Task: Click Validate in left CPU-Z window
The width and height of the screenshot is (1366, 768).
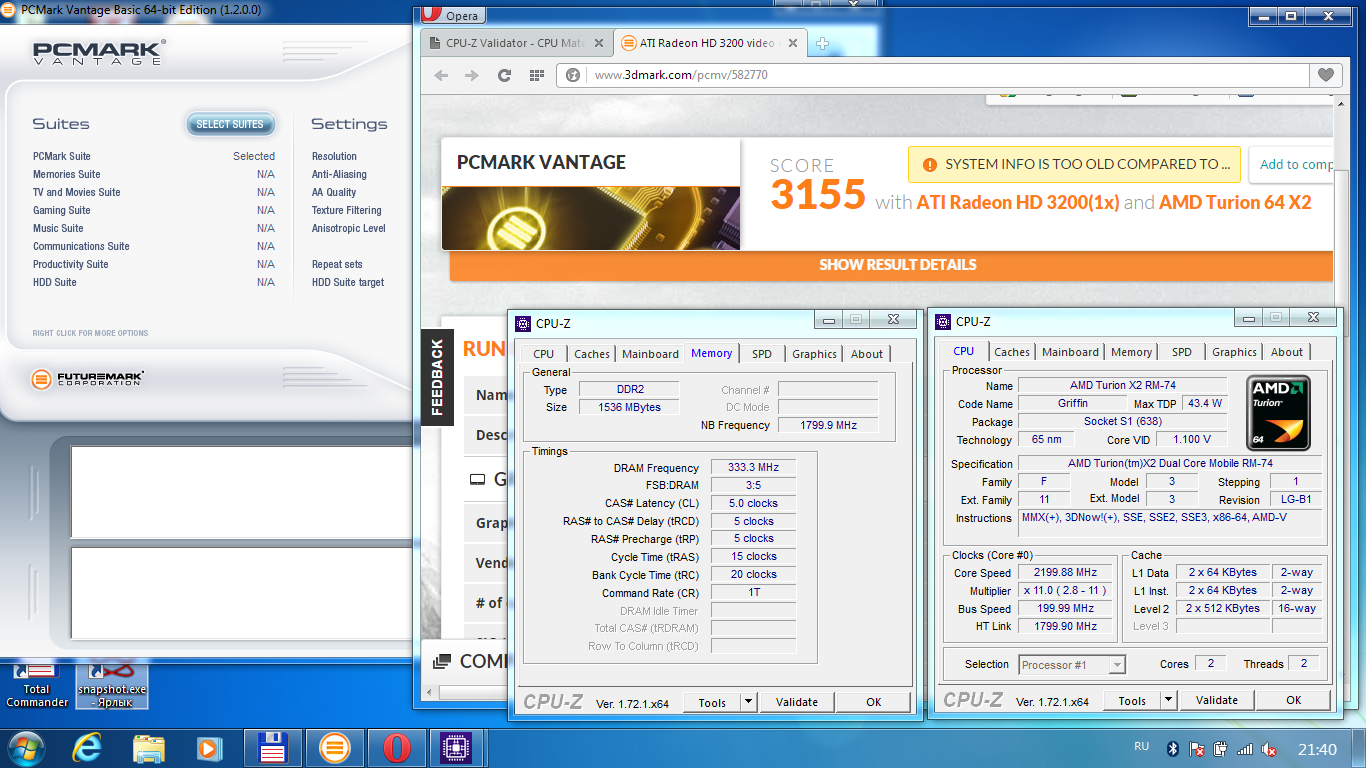Action: point(797,702)
